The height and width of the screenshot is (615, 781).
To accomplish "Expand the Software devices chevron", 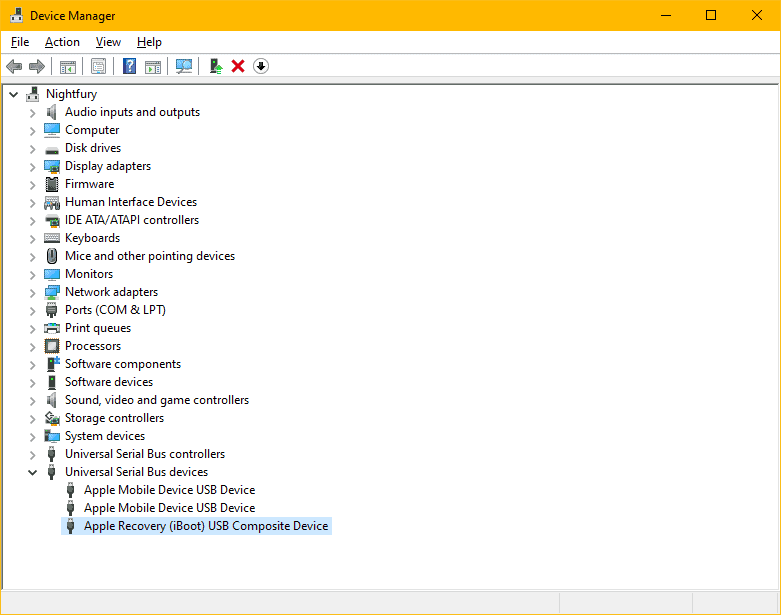I will point(32,382).
